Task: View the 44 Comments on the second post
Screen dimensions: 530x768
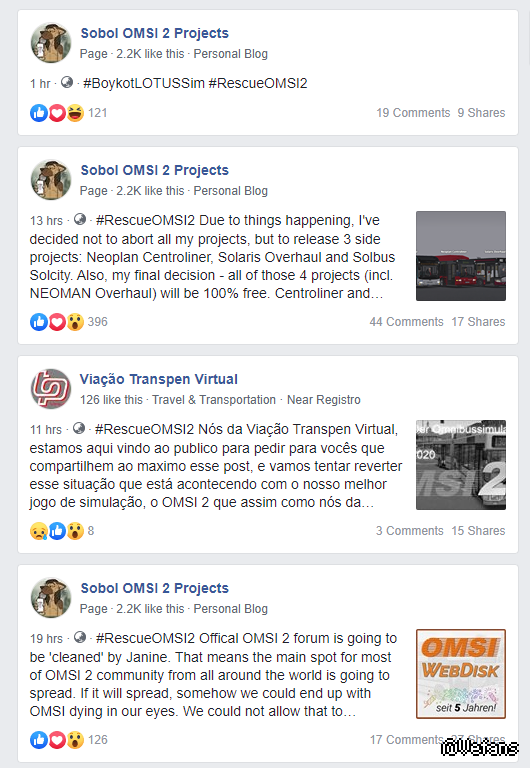Action: (406, 322)
